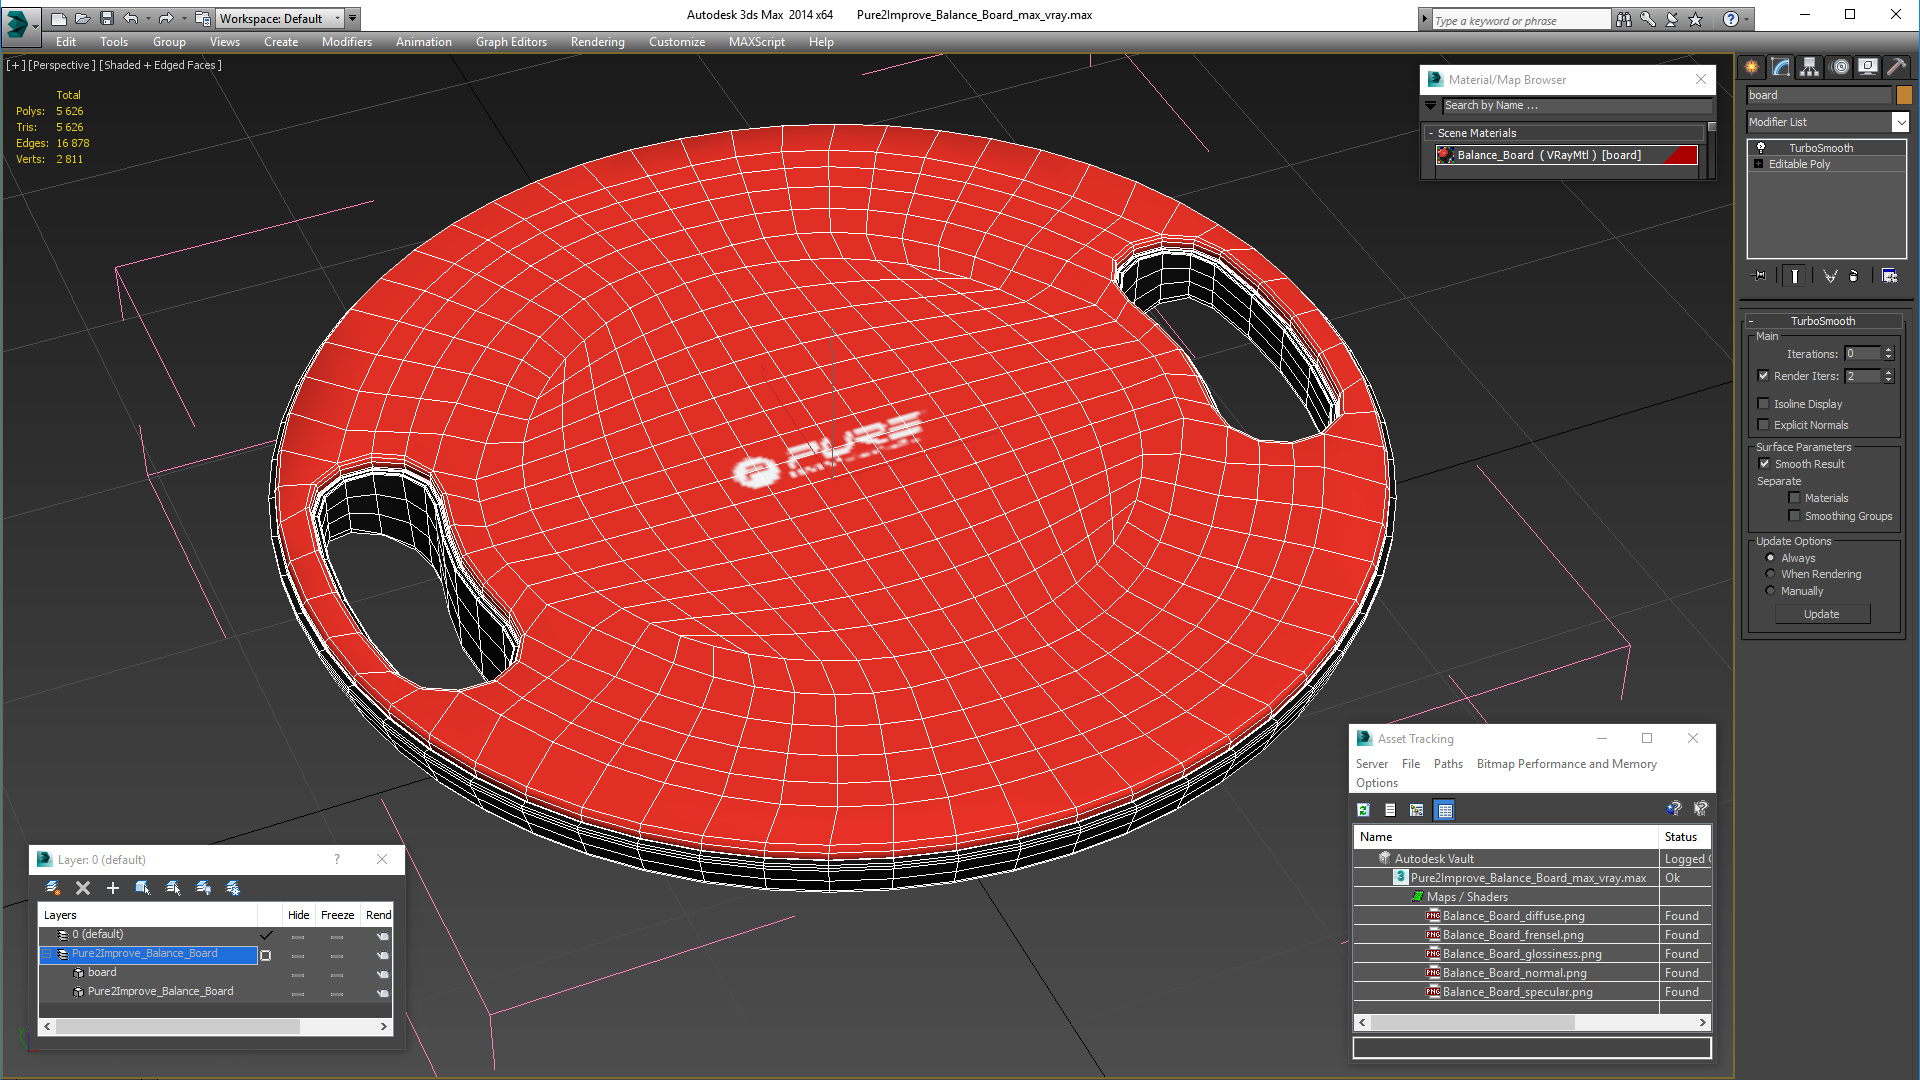Select Balance_Board VRayMtl material entry
Screen dimensions: 1920x1080
coord(1567,155)
